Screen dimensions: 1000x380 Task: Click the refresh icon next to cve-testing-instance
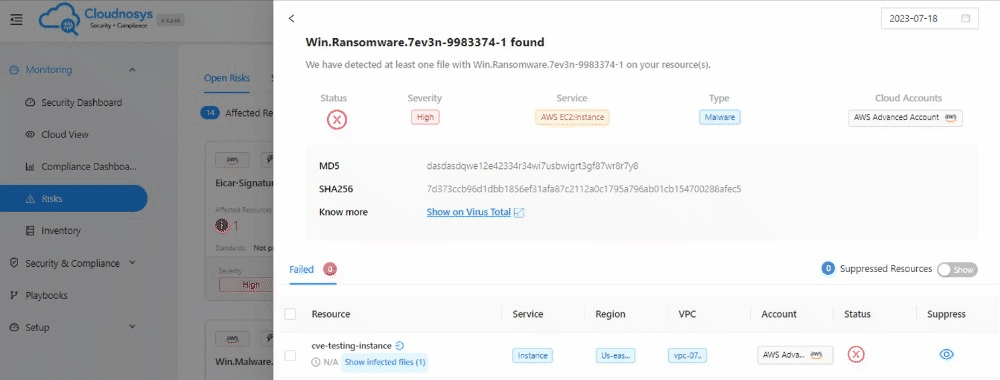click(x=399, y=346)
